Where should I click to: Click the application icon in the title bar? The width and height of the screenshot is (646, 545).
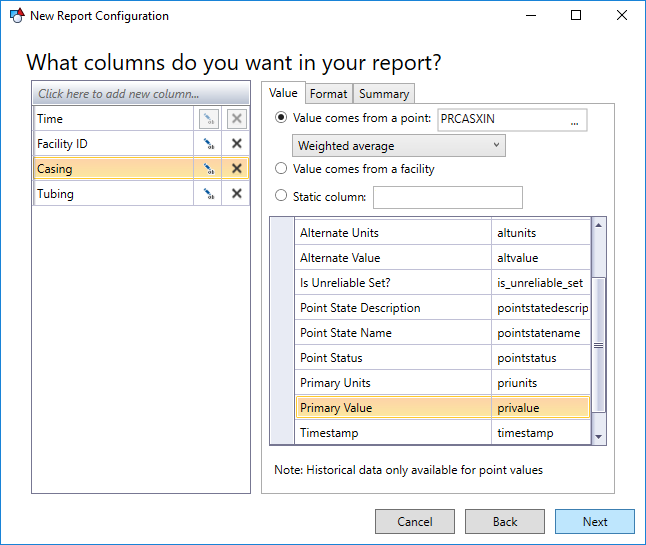[x=17, y=16]
